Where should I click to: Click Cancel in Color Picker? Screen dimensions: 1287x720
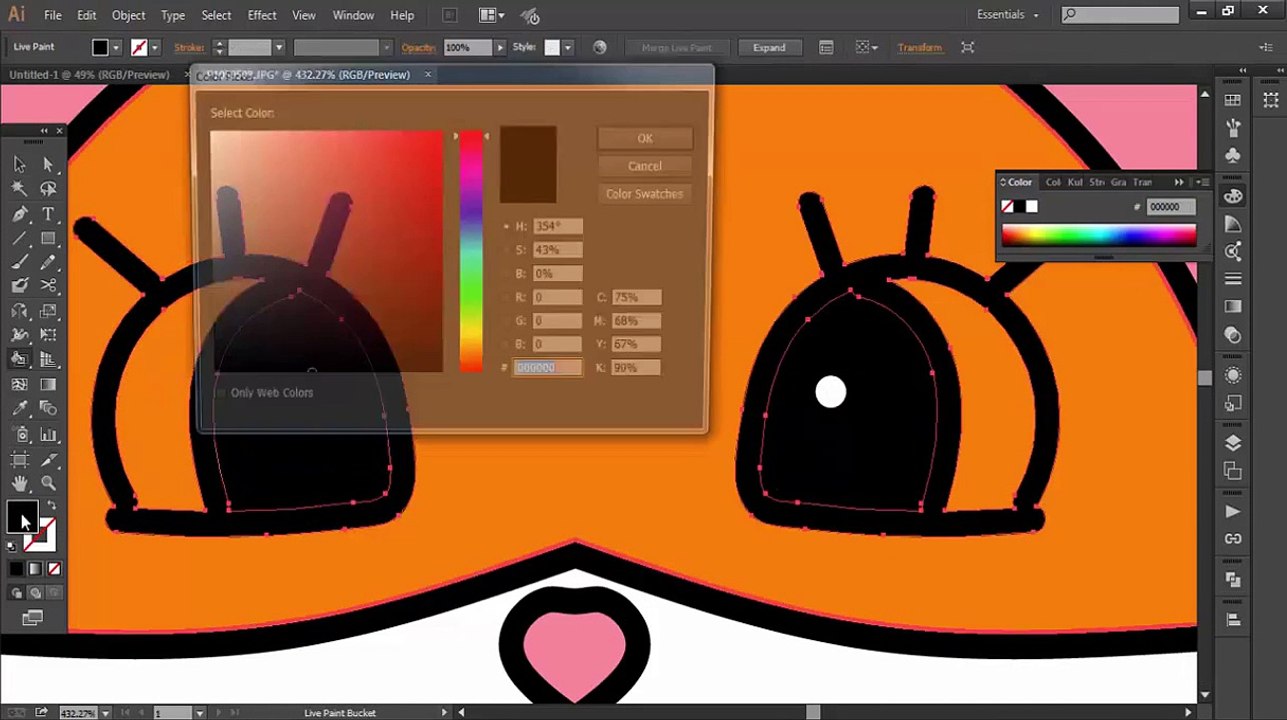pos(645,166)
